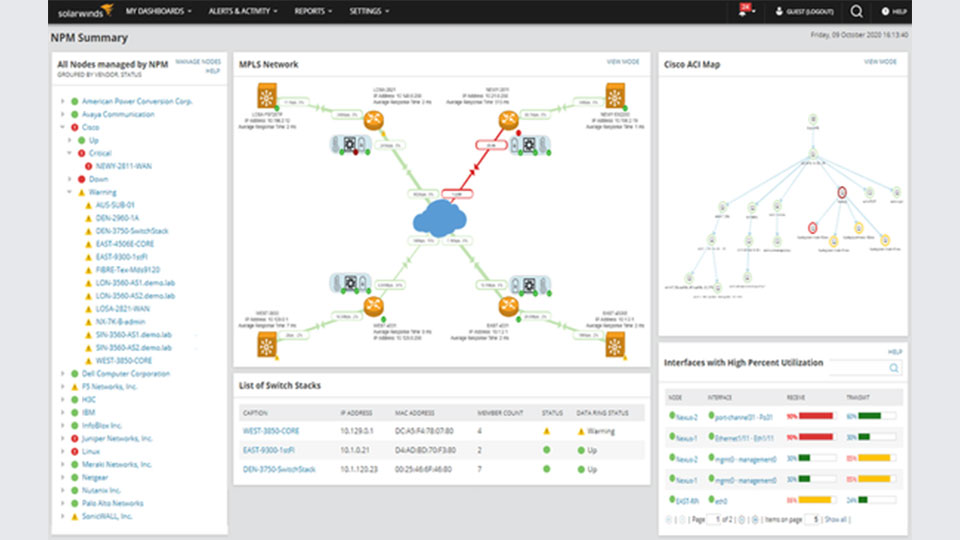The height and width of the screenshot is (540, 960).
Task: Select the orange router icon near NEWY-2811 label
Action: click(x=508, y=120)
